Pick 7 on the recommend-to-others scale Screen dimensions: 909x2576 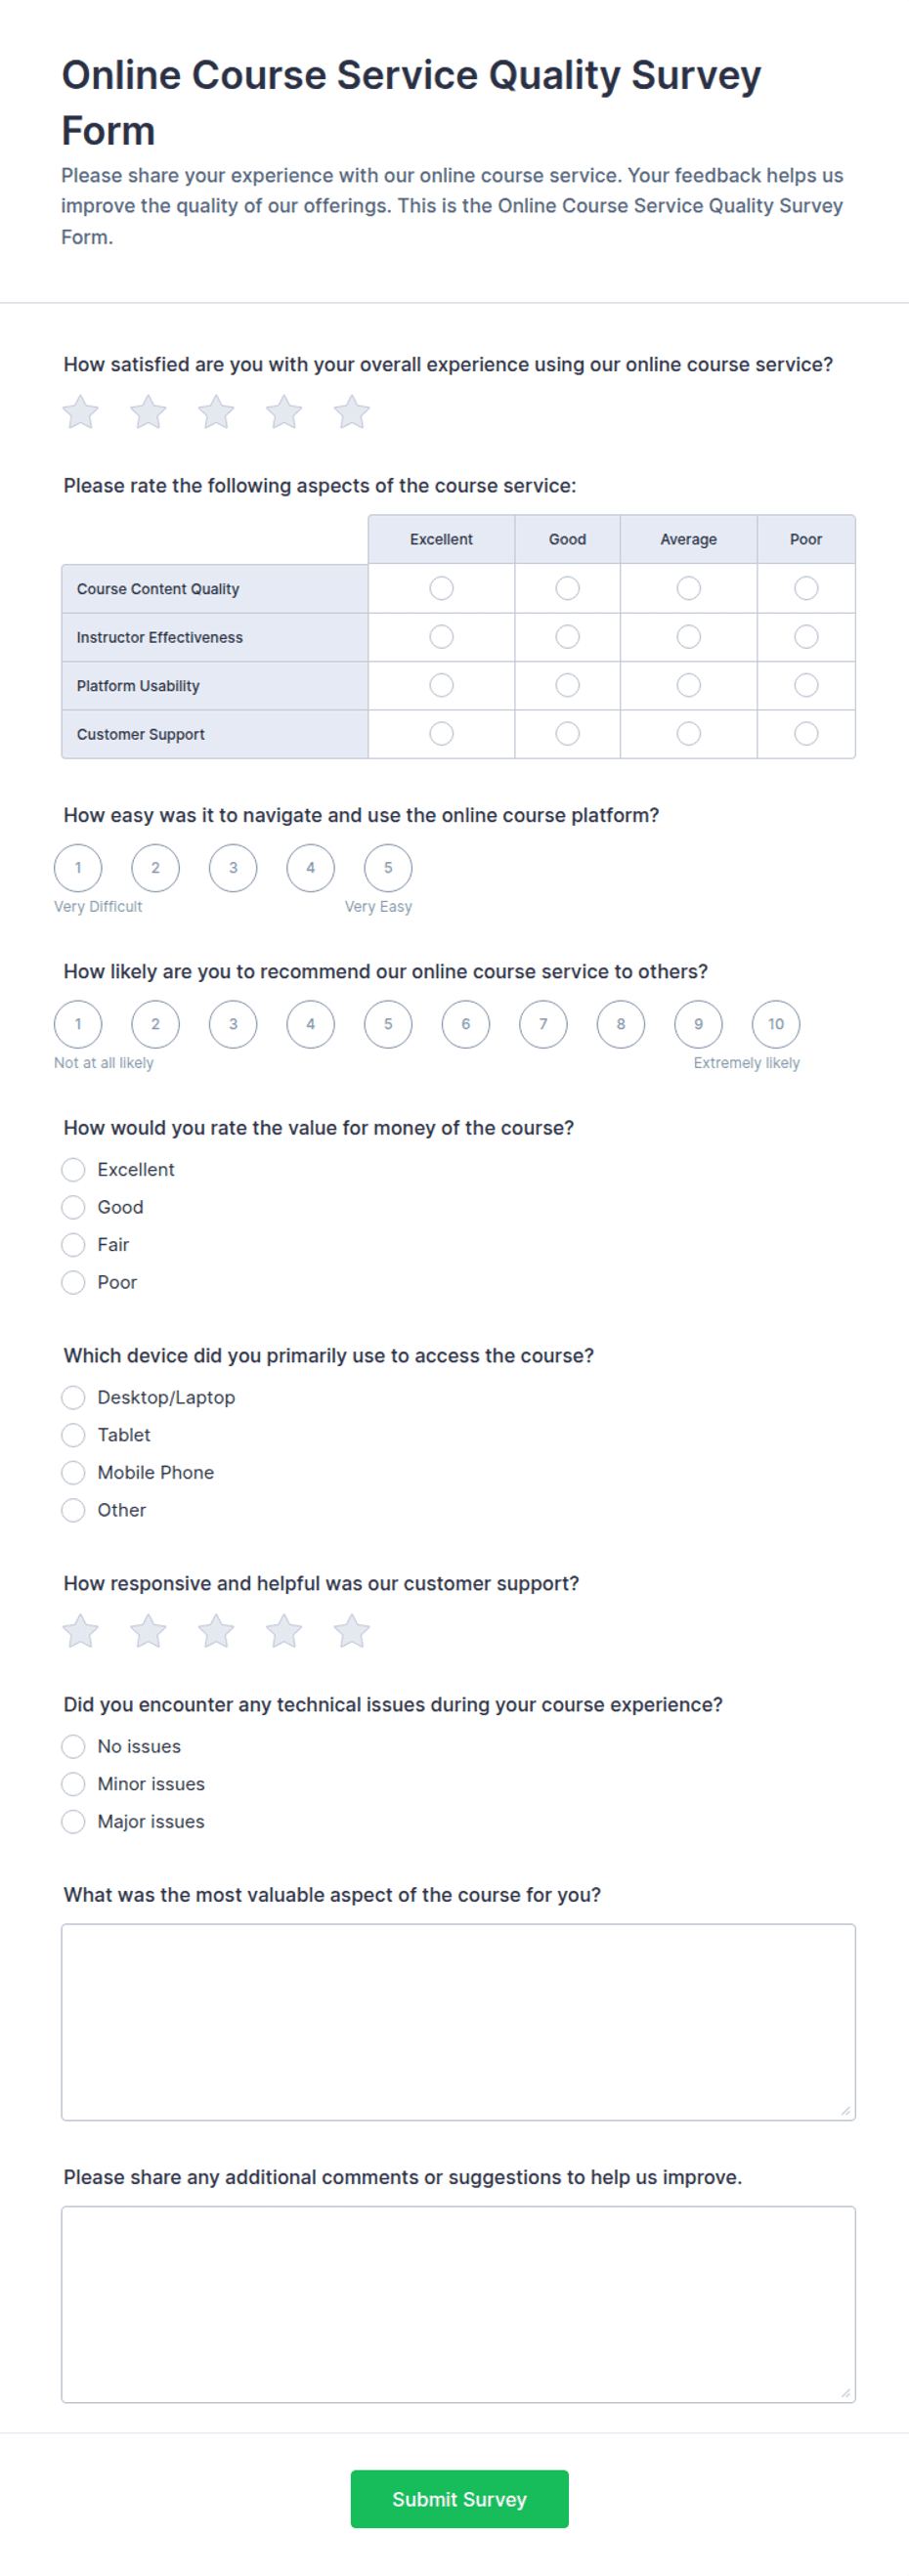pyautogui.click(x=543, y=1024)
